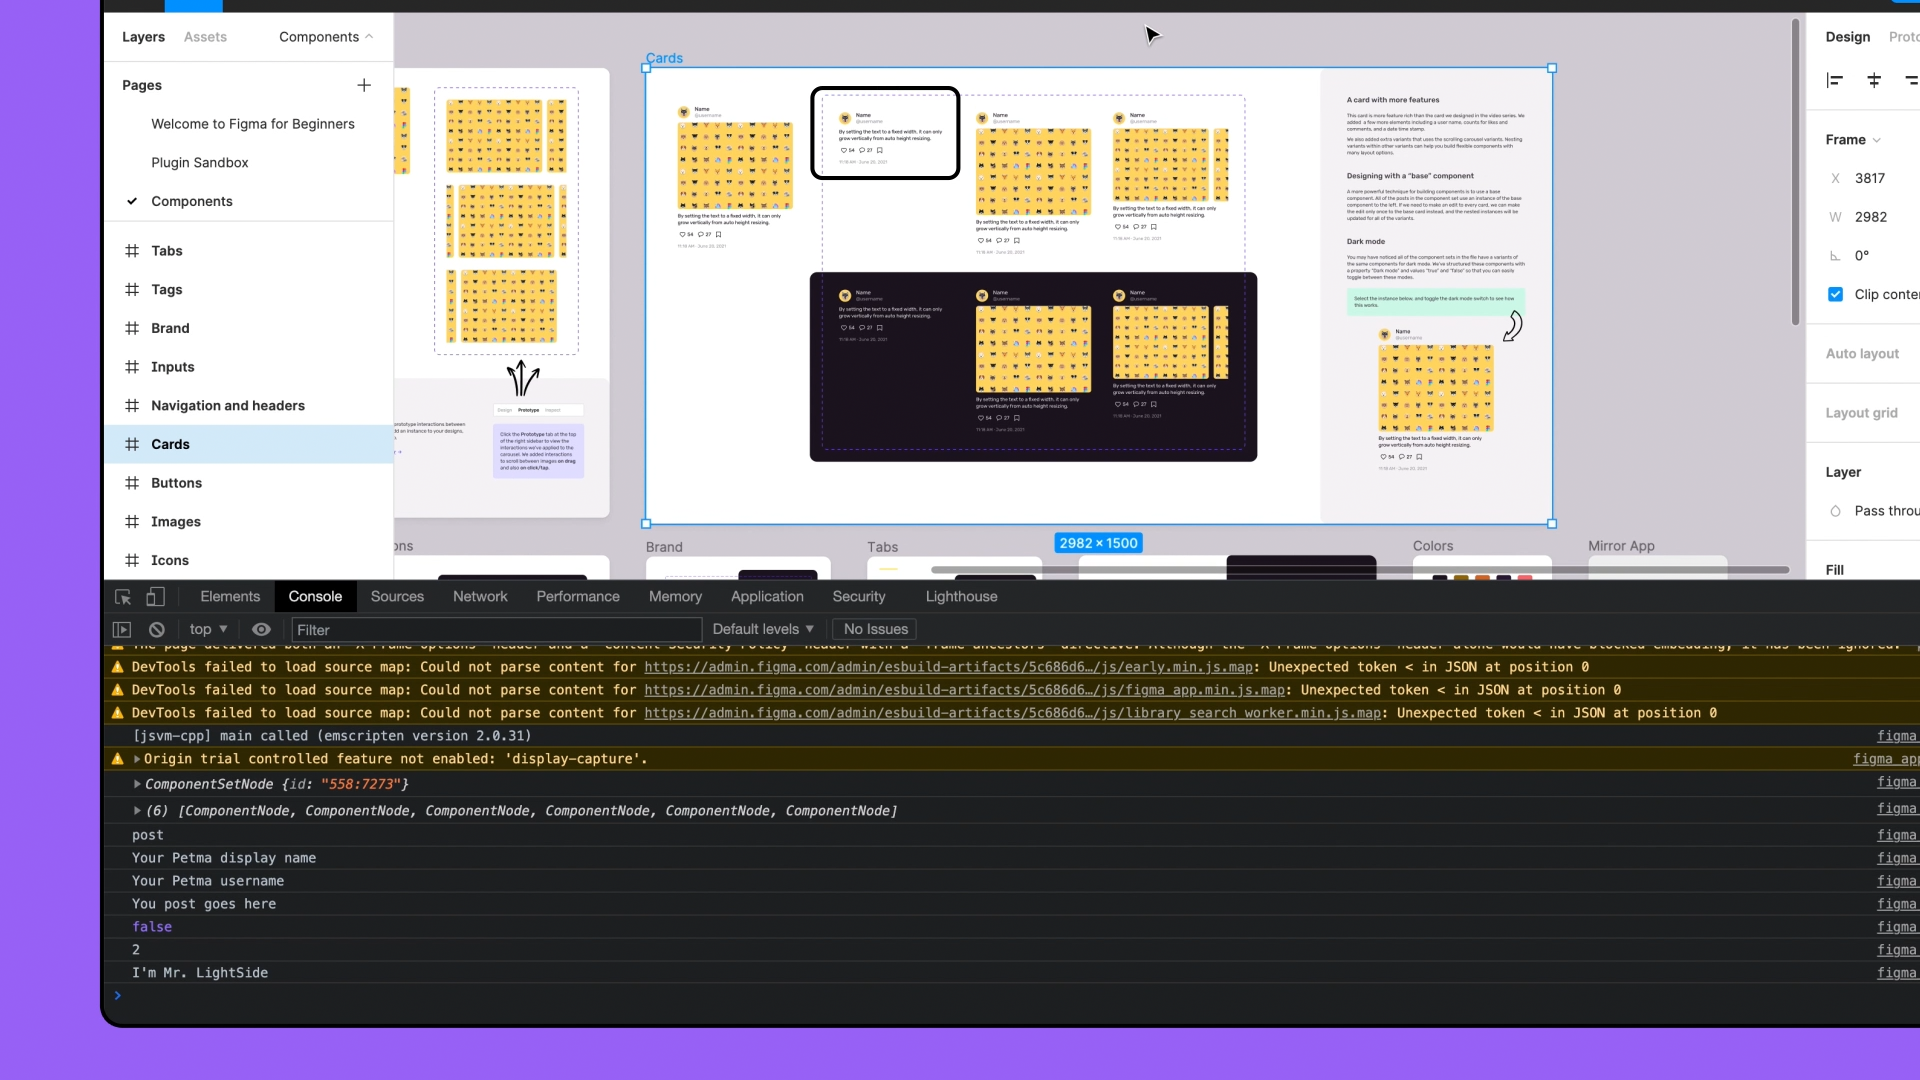Click the No Issues button

[x=875, y=629]
